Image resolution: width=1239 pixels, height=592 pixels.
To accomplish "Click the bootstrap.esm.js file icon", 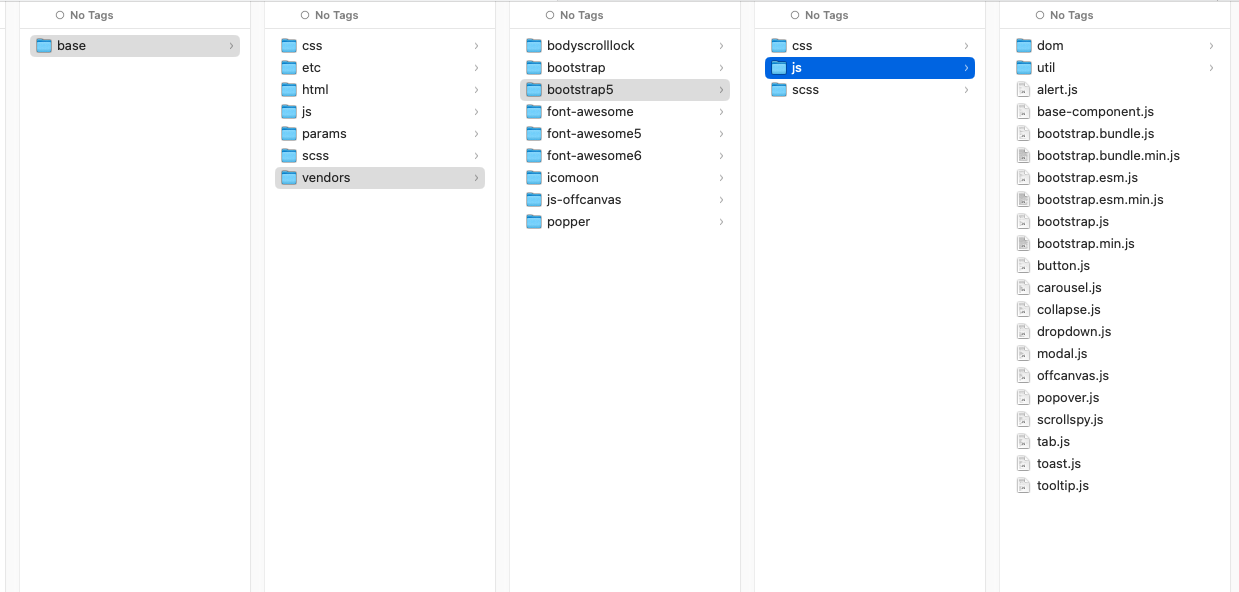I will pos(1023,178).
